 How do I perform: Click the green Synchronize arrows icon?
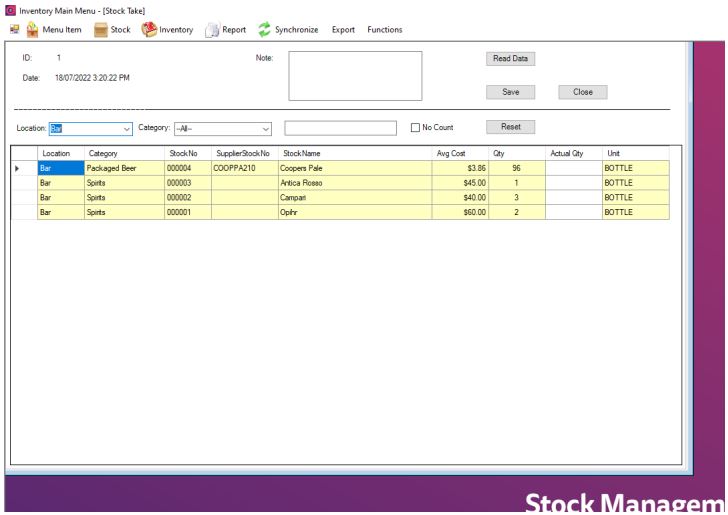[265, 29]
